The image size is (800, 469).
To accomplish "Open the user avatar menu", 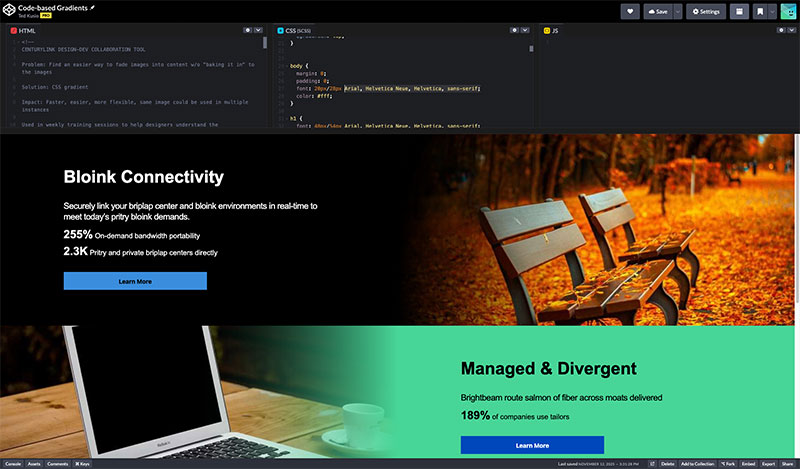I will 787,11.
